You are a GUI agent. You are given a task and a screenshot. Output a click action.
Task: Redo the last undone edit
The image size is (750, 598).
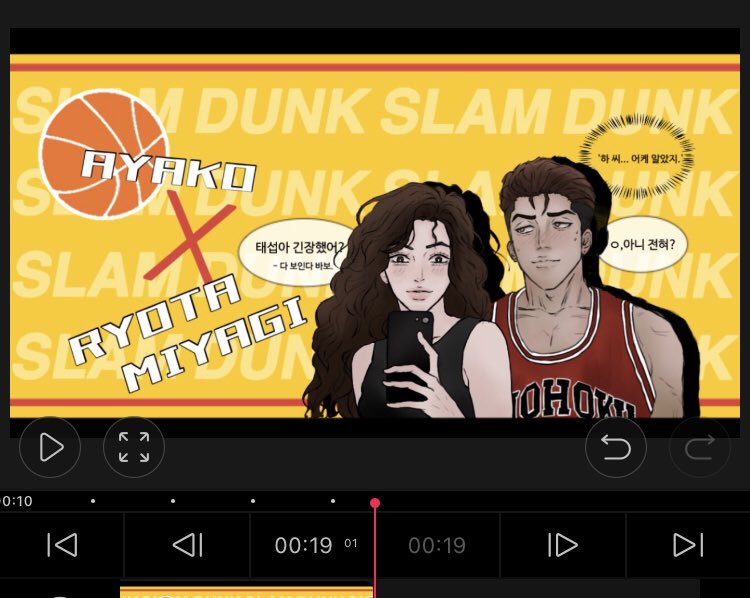(x=700, y=447)
